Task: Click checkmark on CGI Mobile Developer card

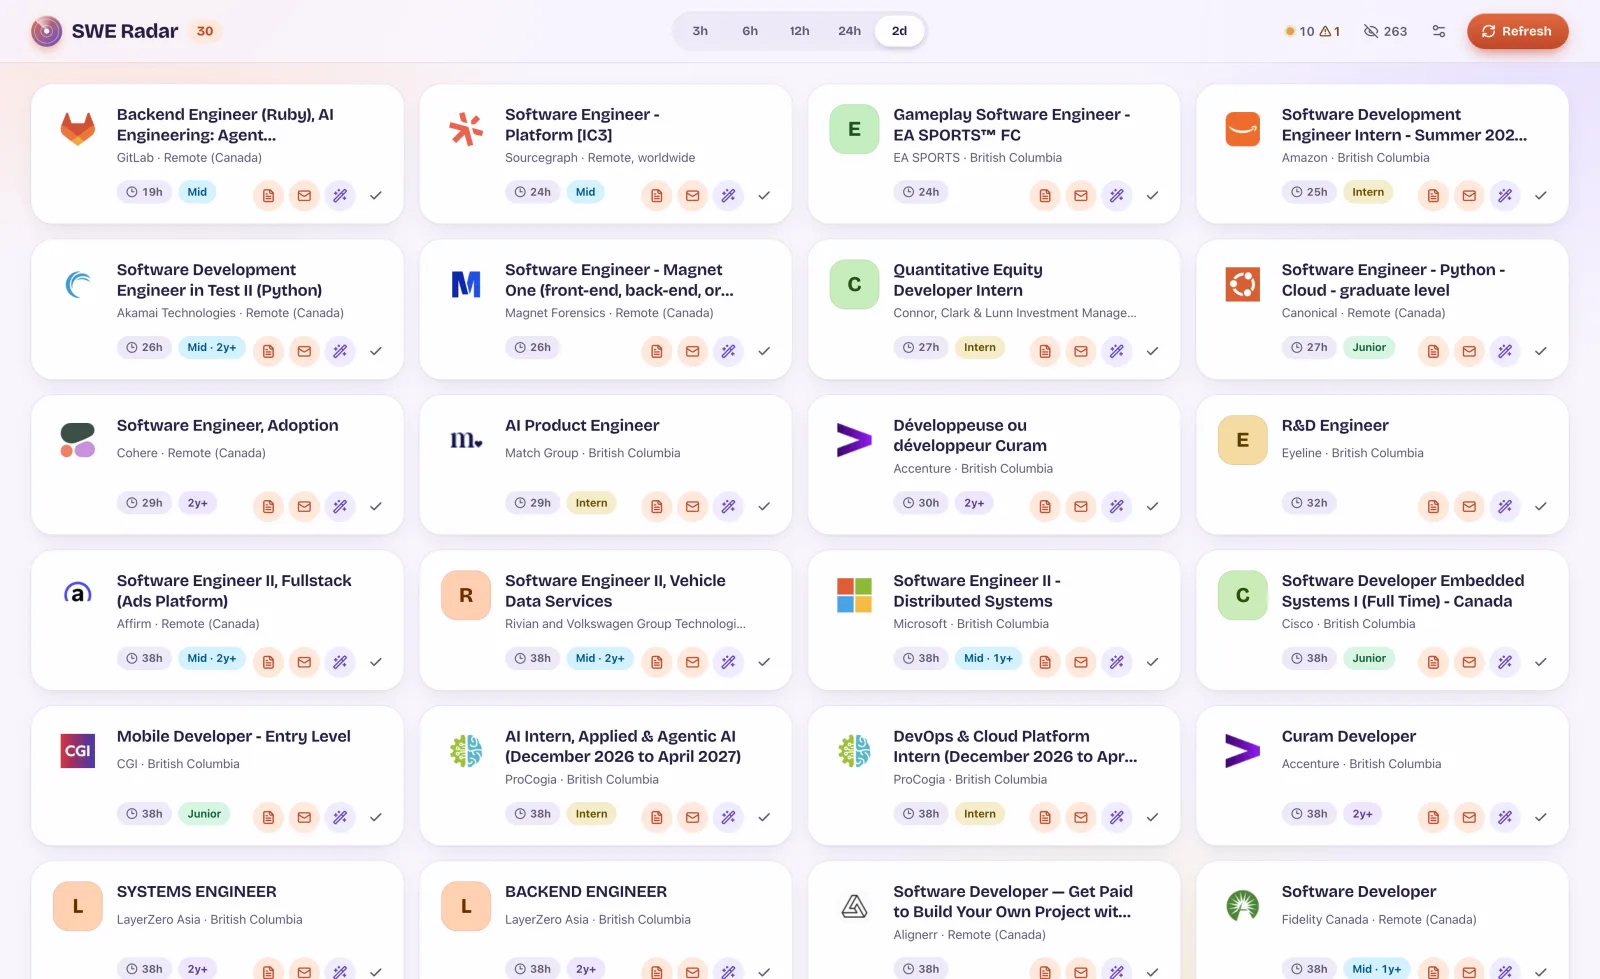Action: coord(376,818)
